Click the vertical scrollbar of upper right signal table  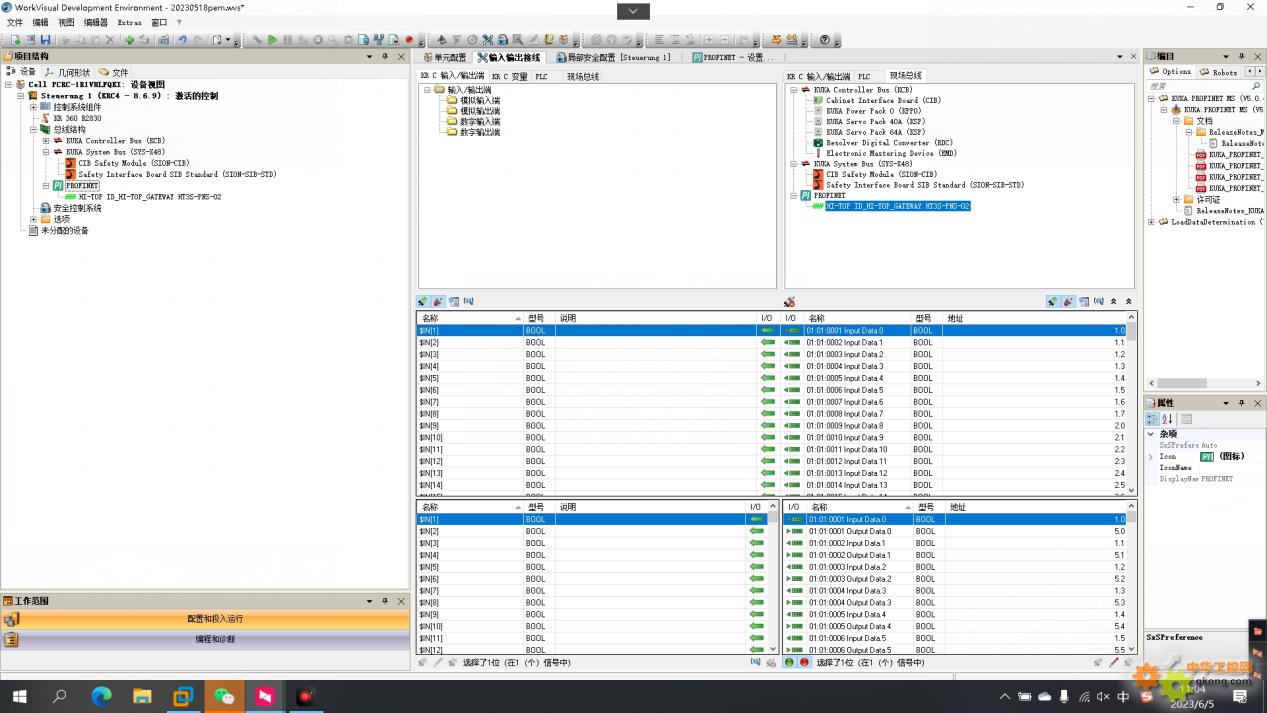pyautogui.click(x=1132, y=404)
